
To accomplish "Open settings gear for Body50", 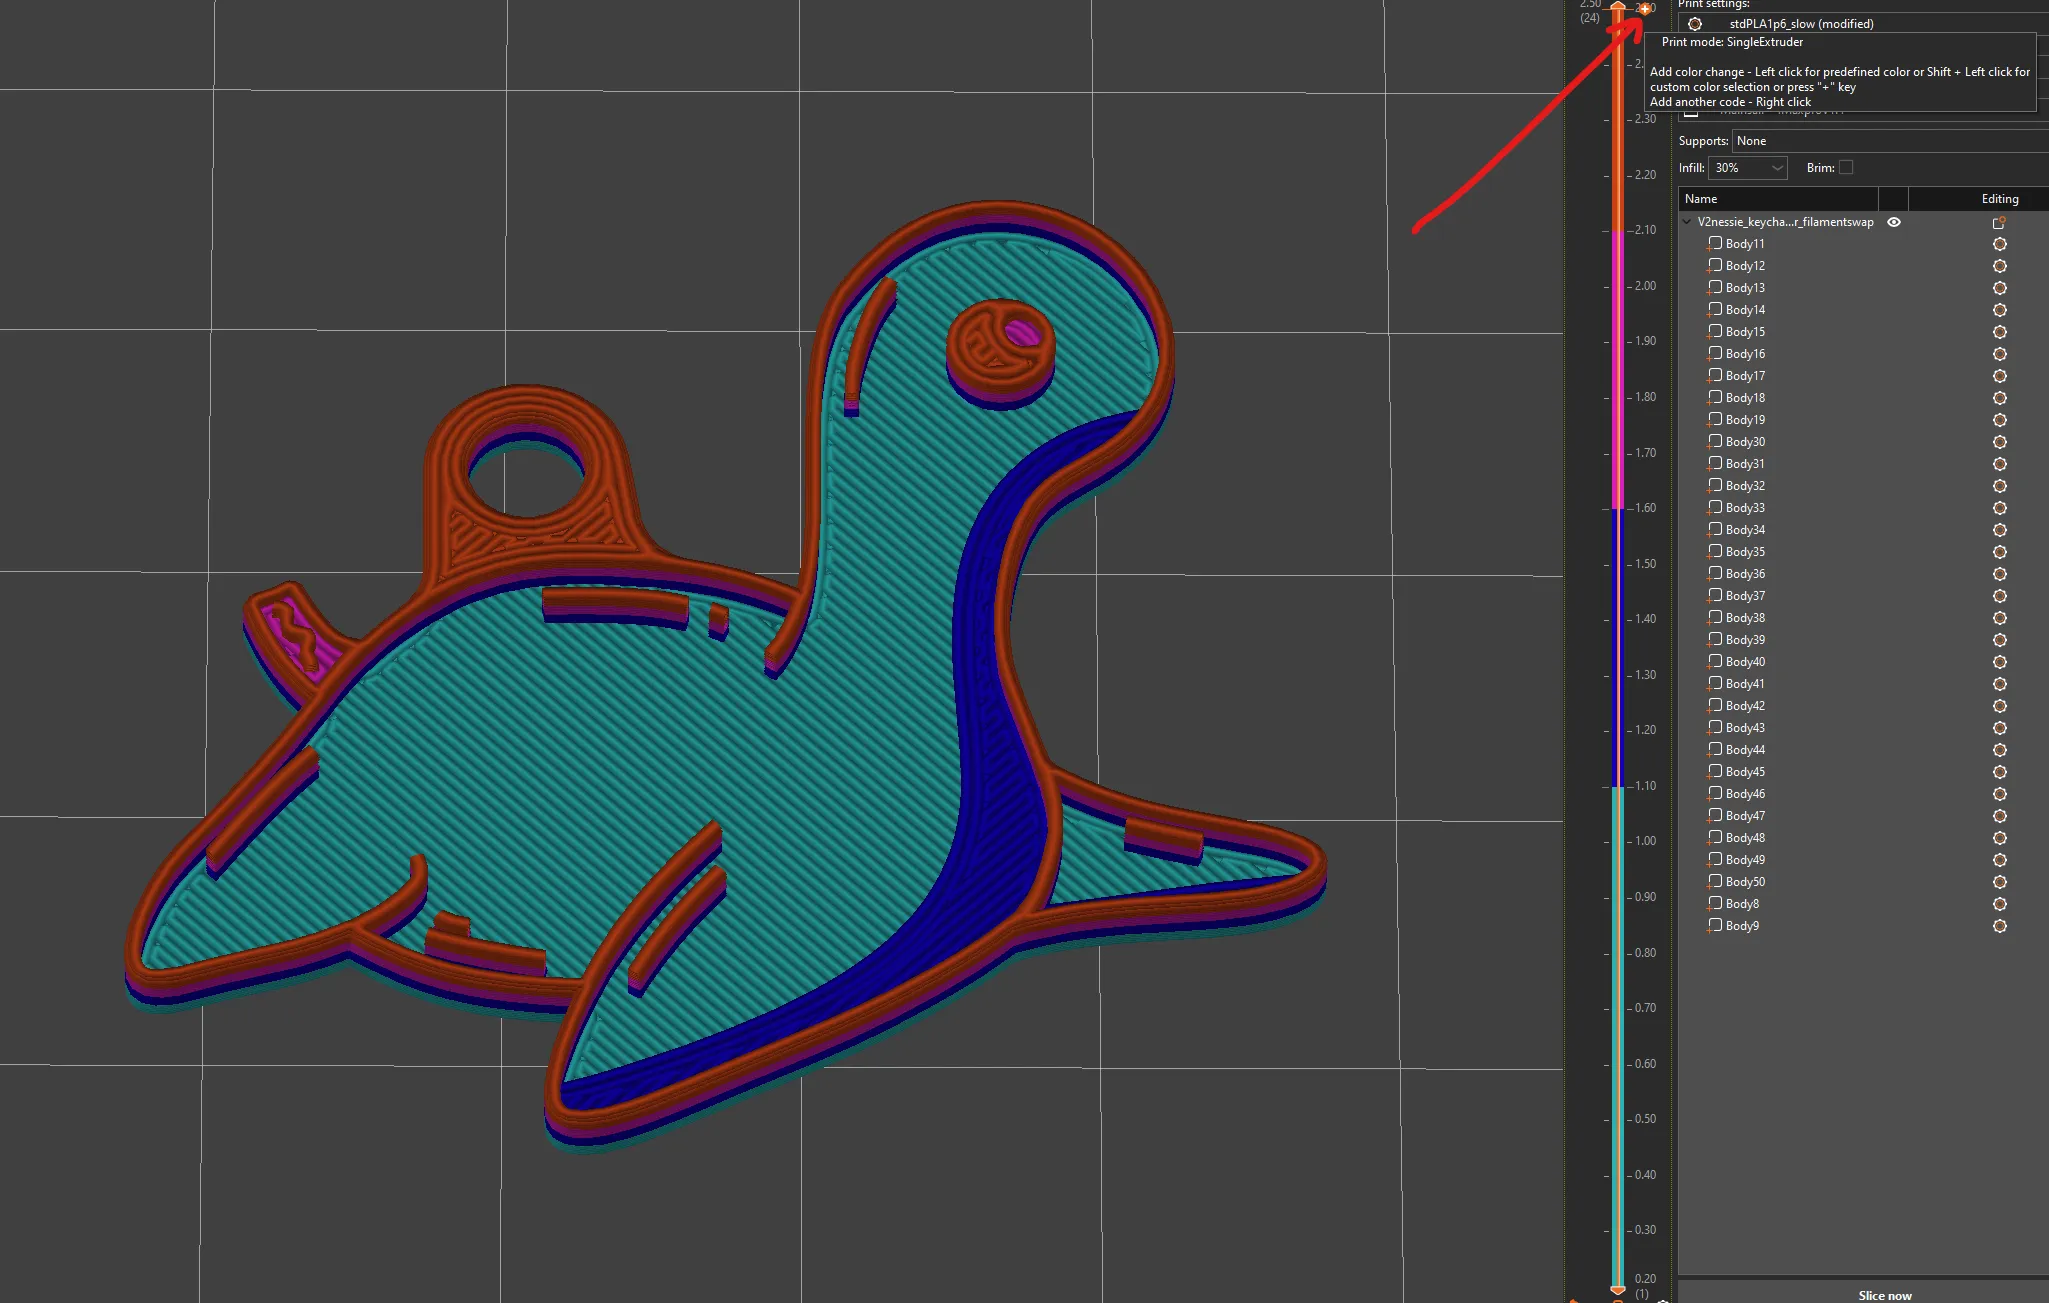I will pos(2000,882).
